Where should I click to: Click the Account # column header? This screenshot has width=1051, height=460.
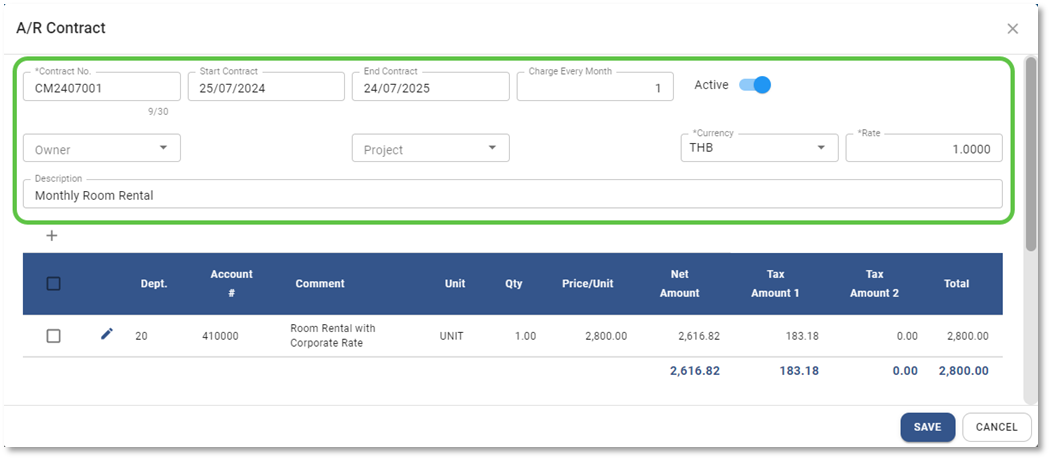tap(231, 283)
